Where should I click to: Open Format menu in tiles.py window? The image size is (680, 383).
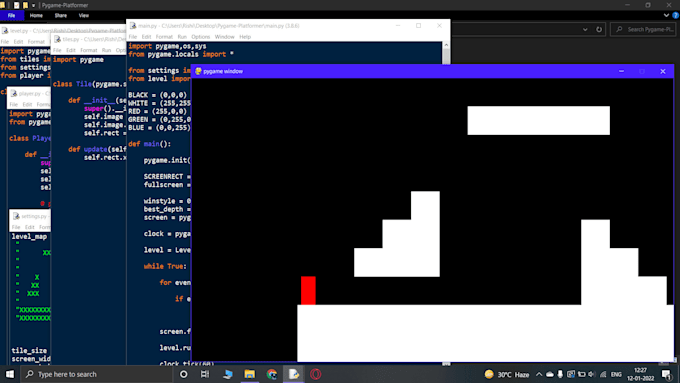point(88,50)
